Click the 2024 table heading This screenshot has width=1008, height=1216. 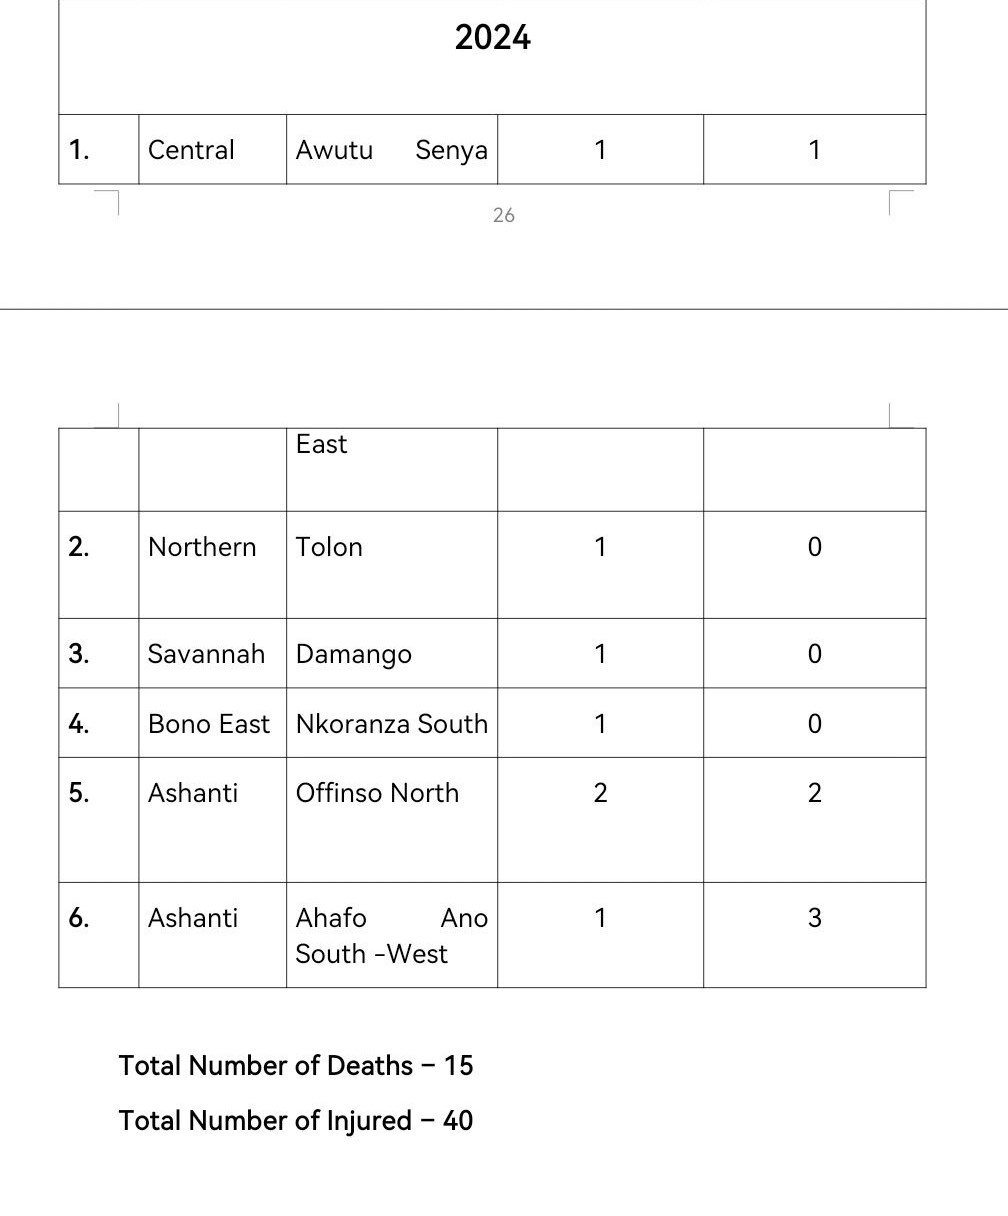point(492,38)
